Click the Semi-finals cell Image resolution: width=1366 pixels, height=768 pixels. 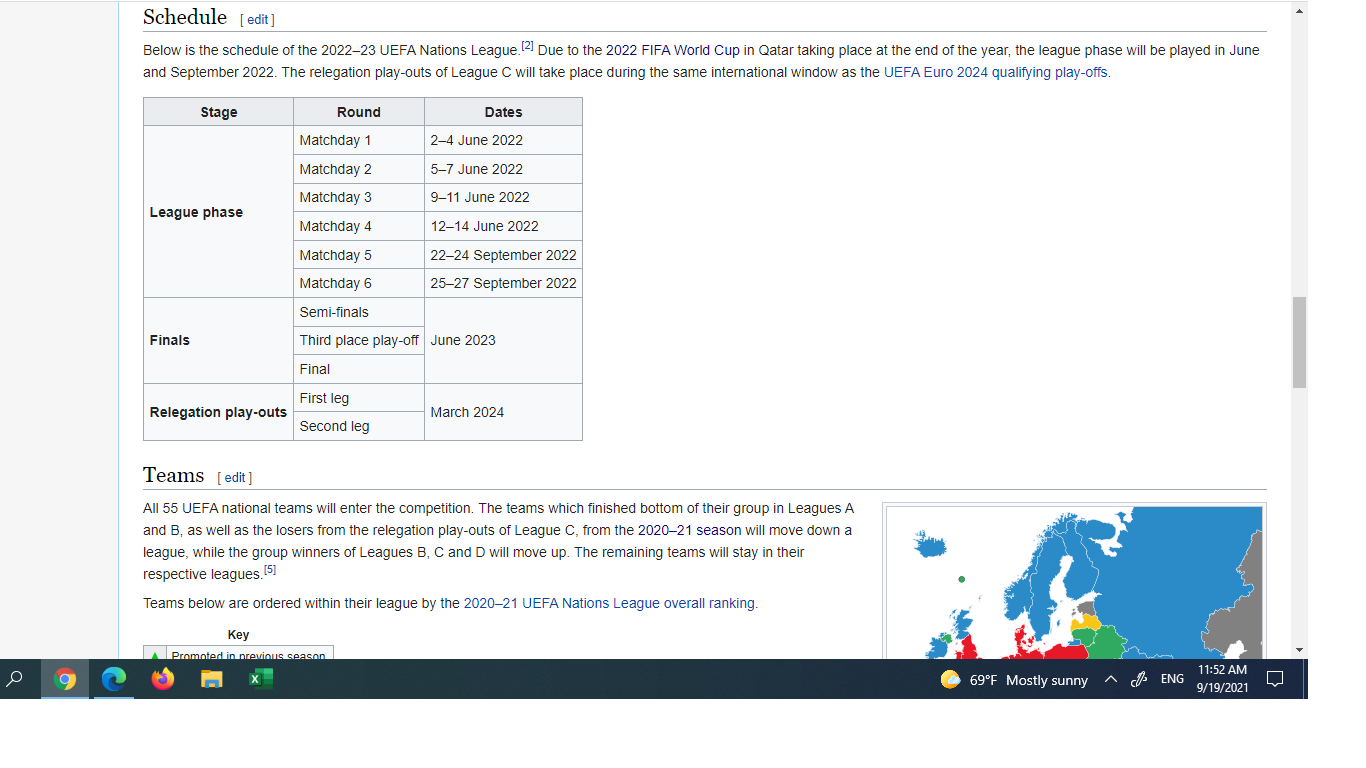click(359, 312)
